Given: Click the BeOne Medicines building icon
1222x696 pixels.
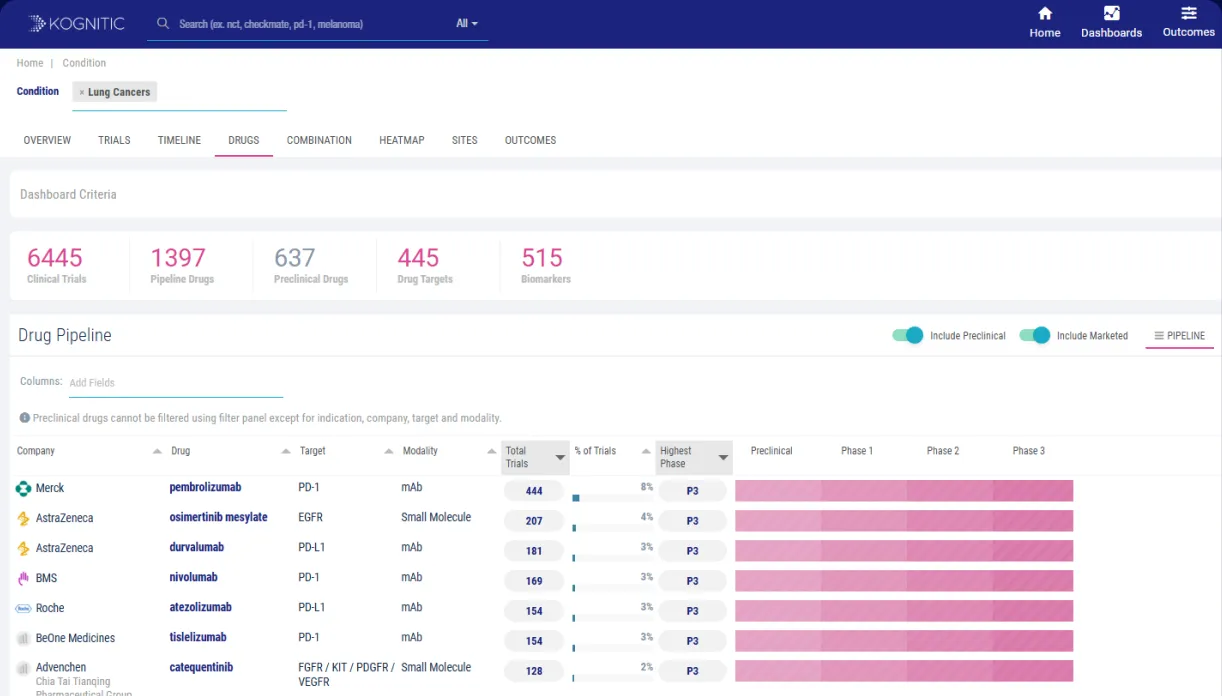Looking at the screenshot, I should [23, 638].
